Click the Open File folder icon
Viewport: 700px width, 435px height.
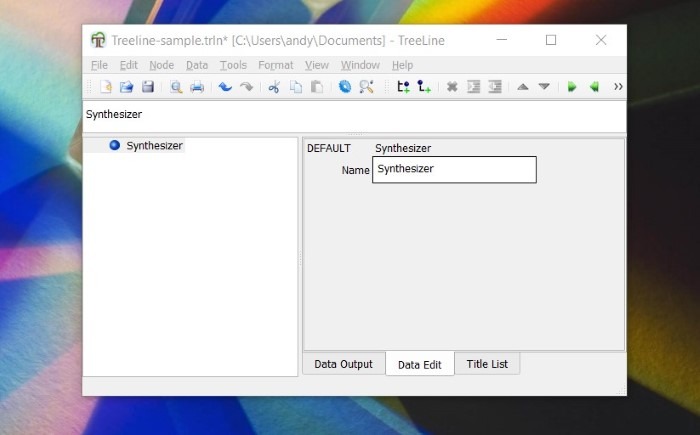coord(127,87)
